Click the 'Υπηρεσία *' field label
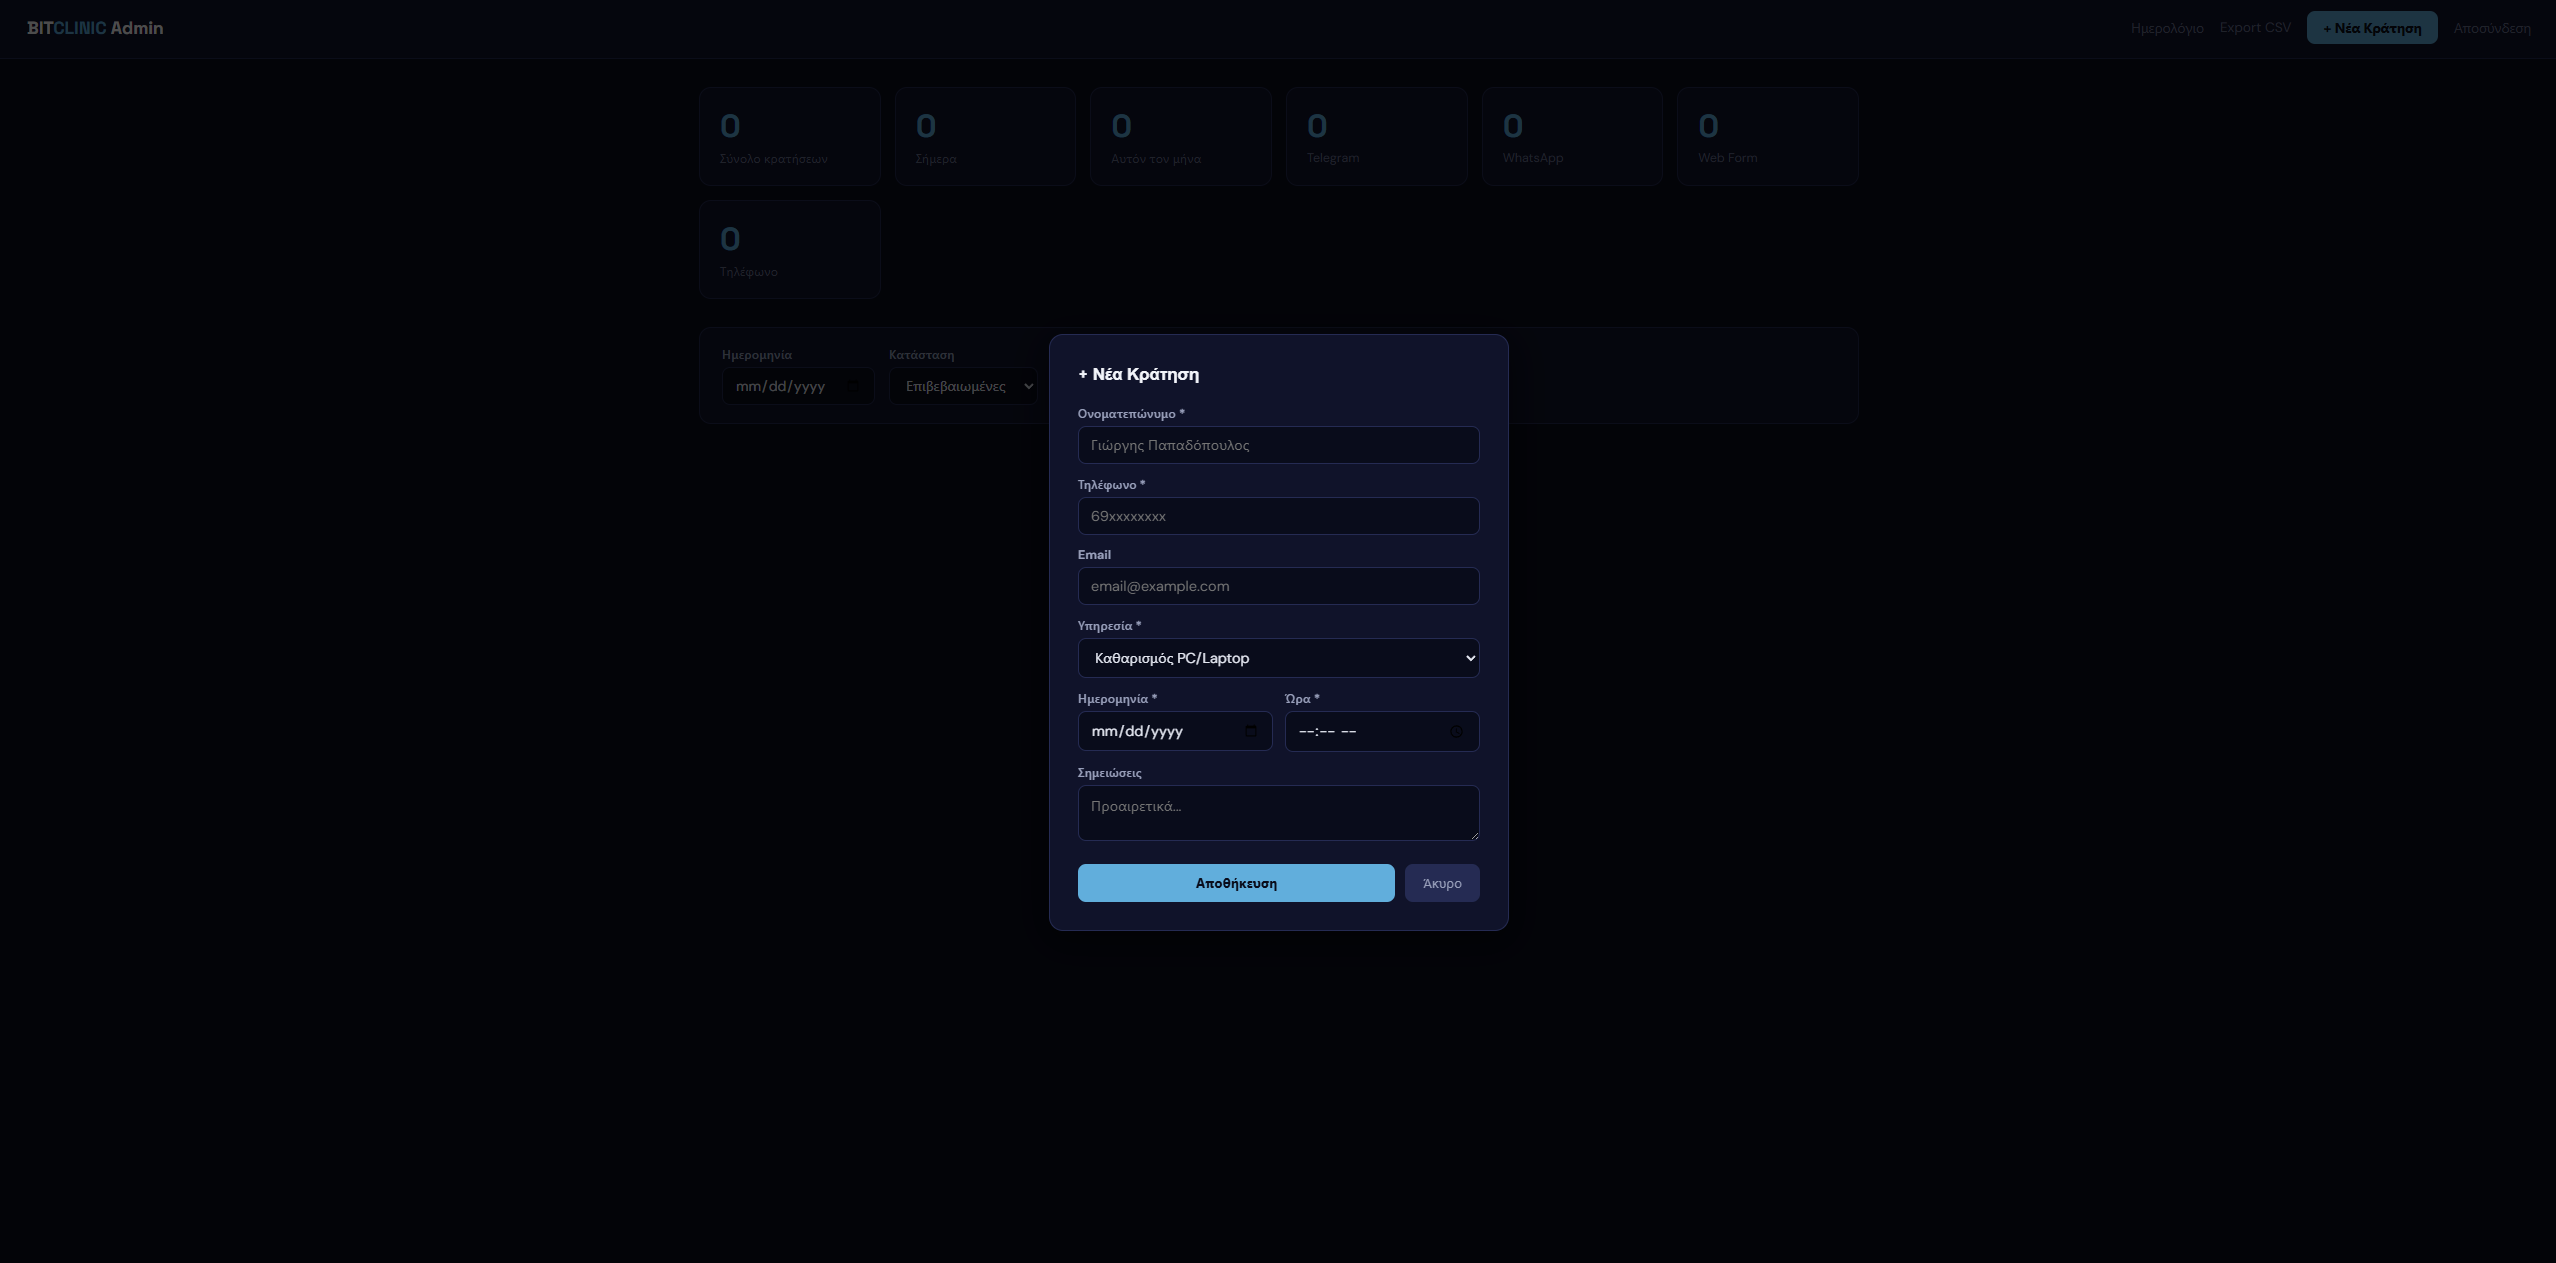The image size is (2556, 1263). [1109, 626]
